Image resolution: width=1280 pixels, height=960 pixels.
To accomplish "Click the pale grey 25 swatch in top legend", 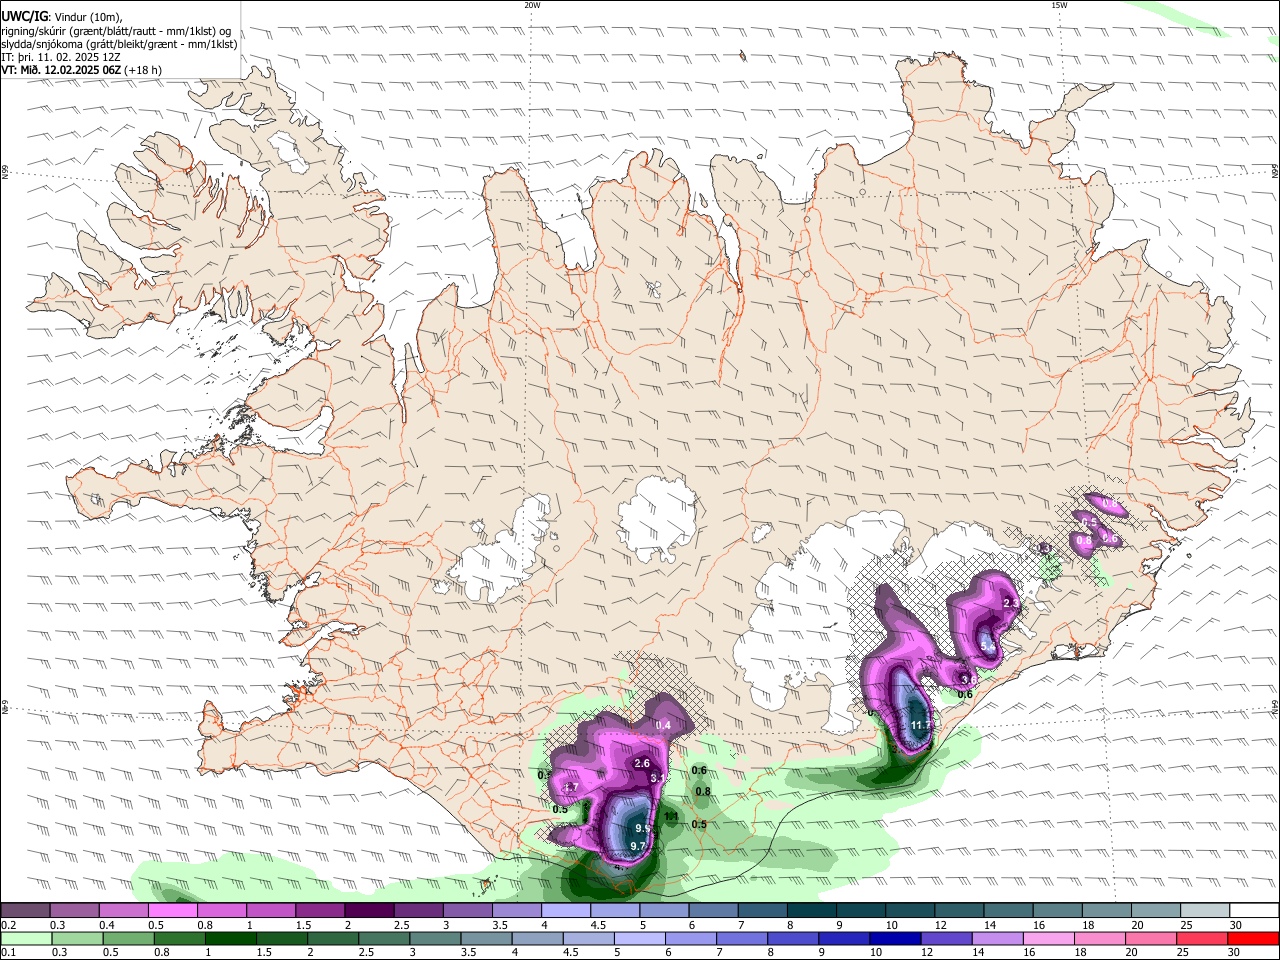I will tap(1205, 911).
